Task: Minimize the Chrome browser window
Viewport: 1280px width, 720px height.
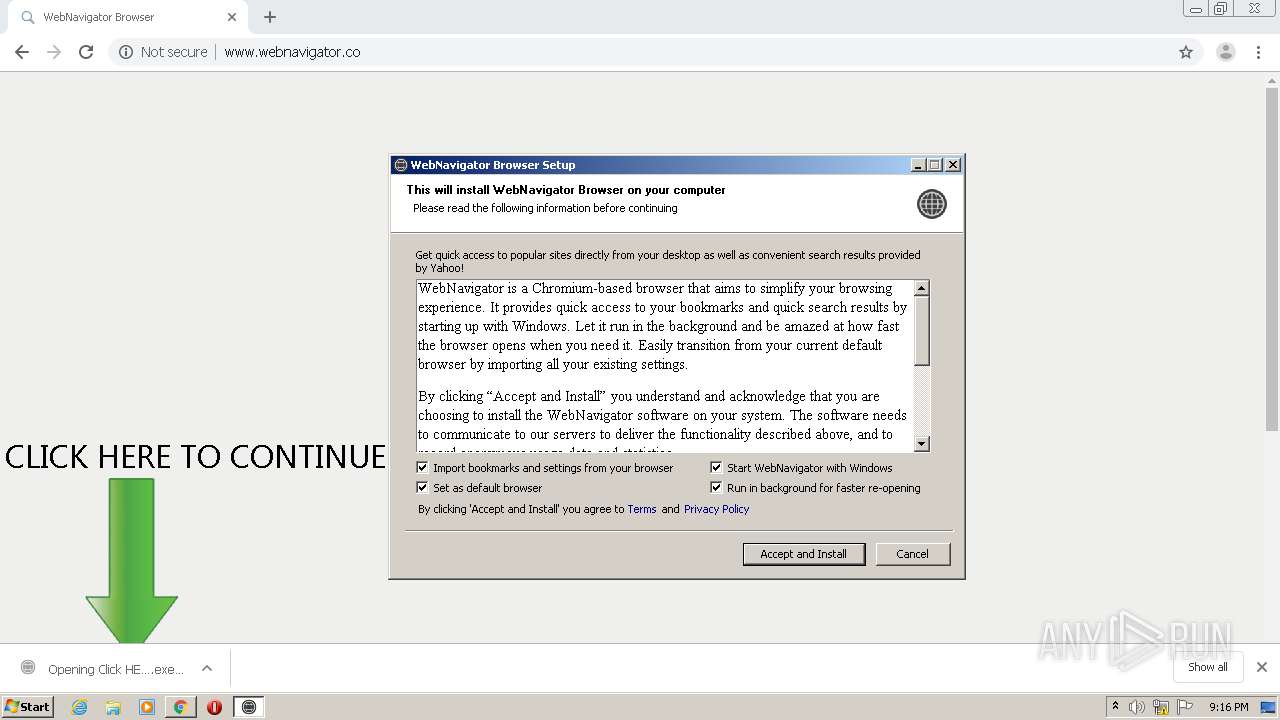Action: (x=1195, y=9)
